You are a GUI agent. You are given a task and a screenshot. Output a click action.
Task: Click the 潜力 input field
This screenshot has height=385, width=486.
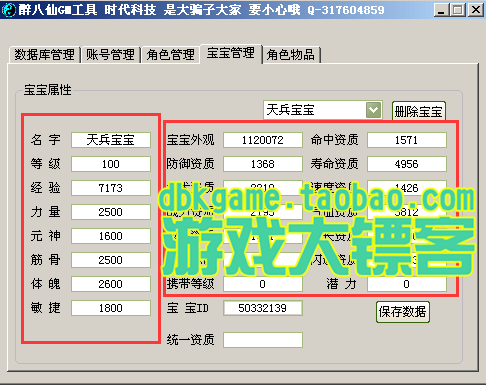coord(407,284)
